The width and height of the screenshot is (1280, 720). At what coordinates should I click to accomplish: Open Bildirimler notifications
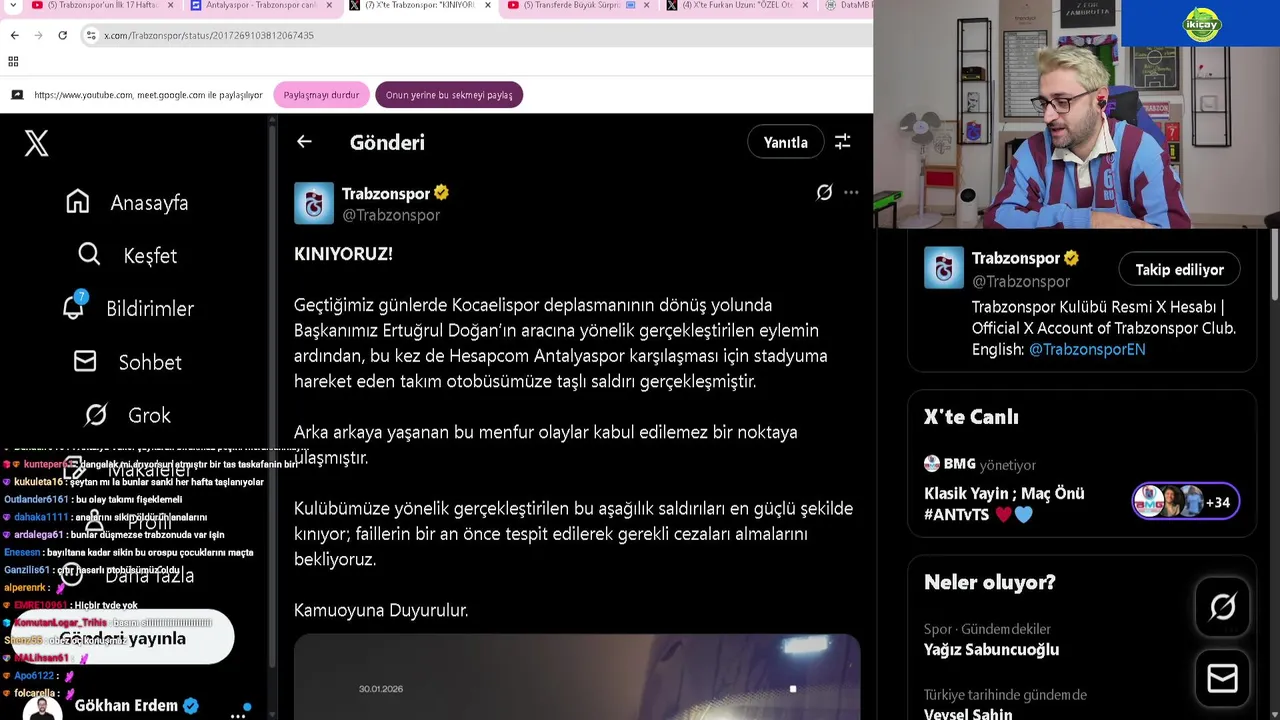pyautogui.click(x=127, y=308)
